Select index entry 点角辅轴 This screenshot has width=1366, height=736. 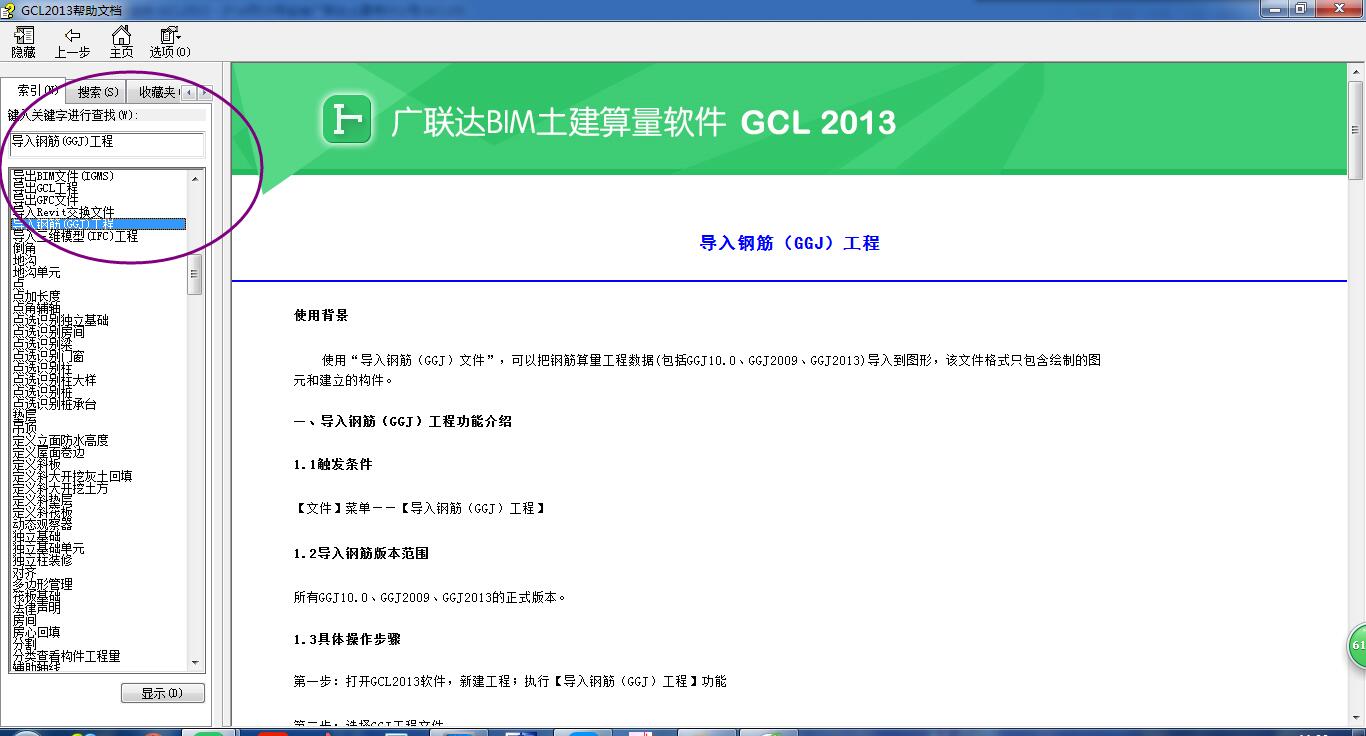click(36, 308)
